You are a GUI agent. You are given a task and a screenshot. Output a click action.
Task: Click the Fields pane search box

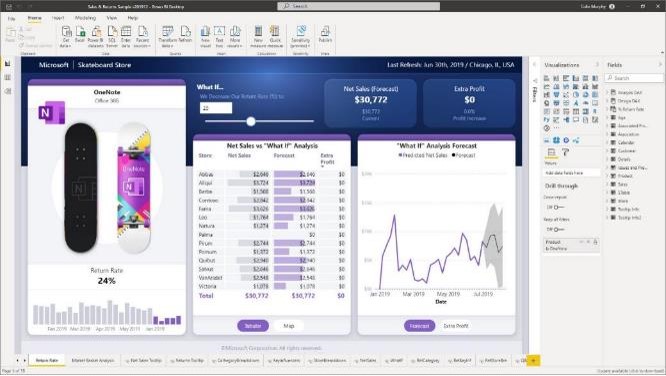click(x=634, y=78)
